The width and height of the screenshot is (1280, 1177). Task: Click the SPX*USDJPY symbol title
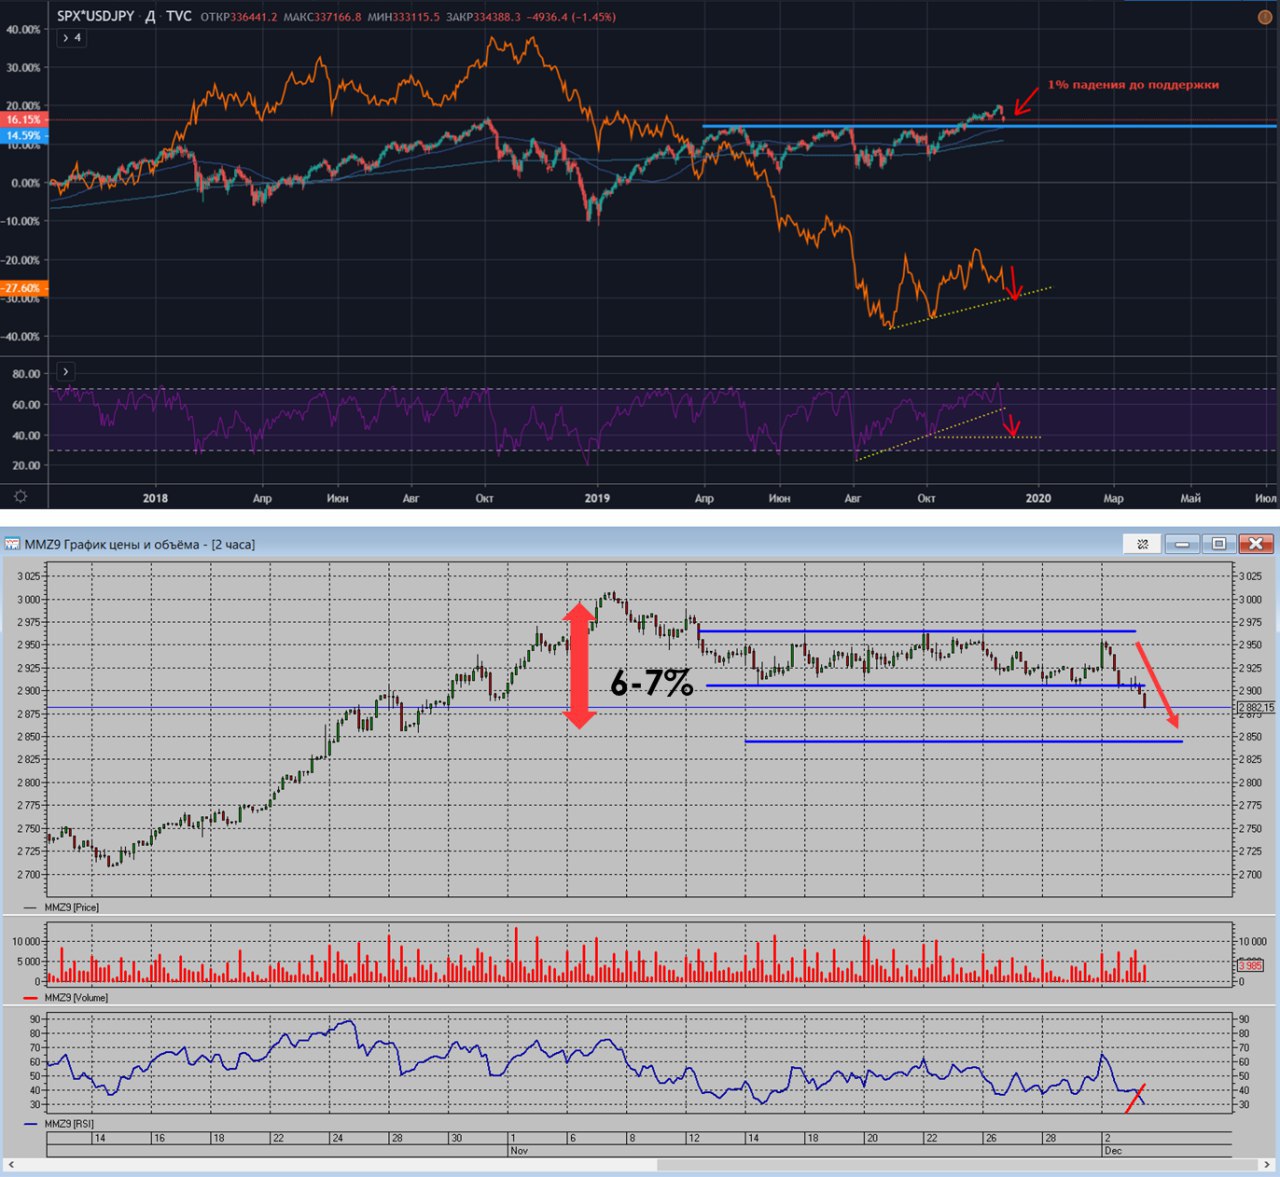point(95,16)
